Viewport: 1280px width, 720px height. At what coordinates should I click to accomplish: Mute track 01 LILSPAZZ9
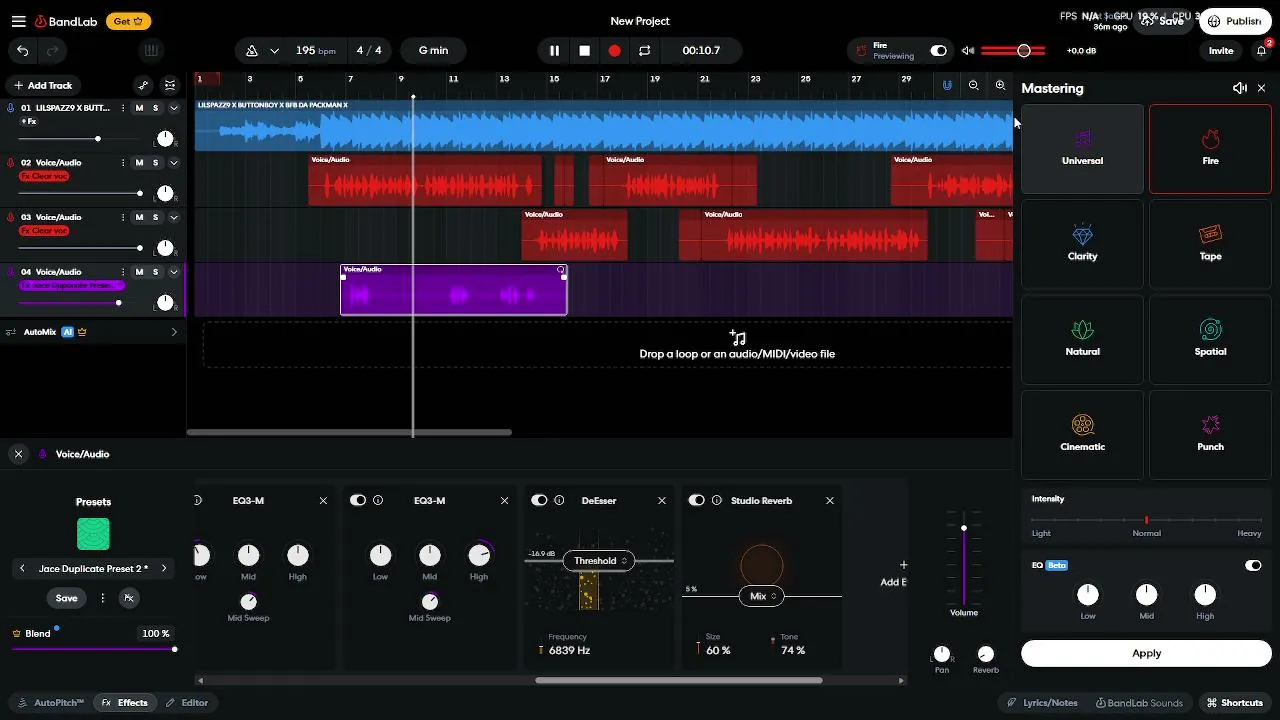[x=139, y=108]
